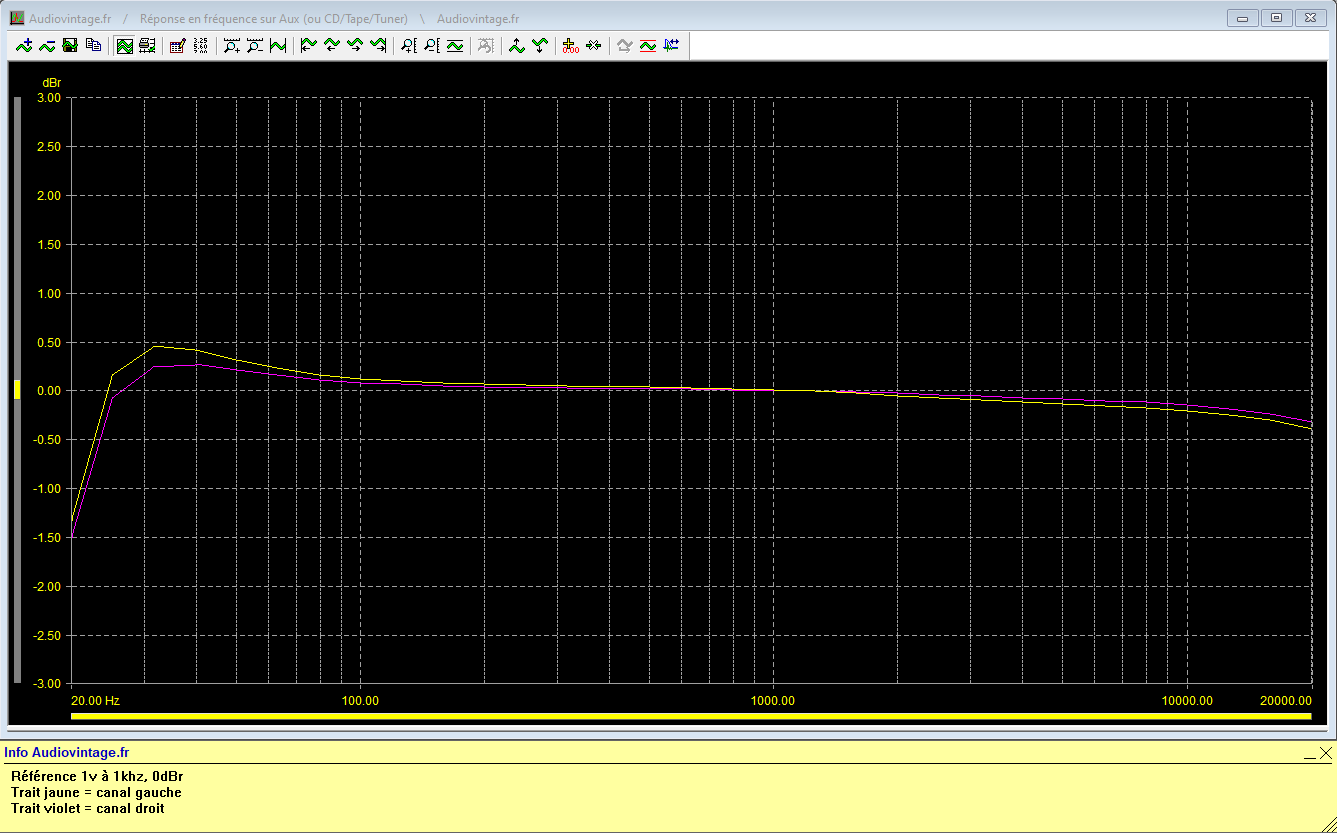Switch to the data table view icon

coord(148,45)
